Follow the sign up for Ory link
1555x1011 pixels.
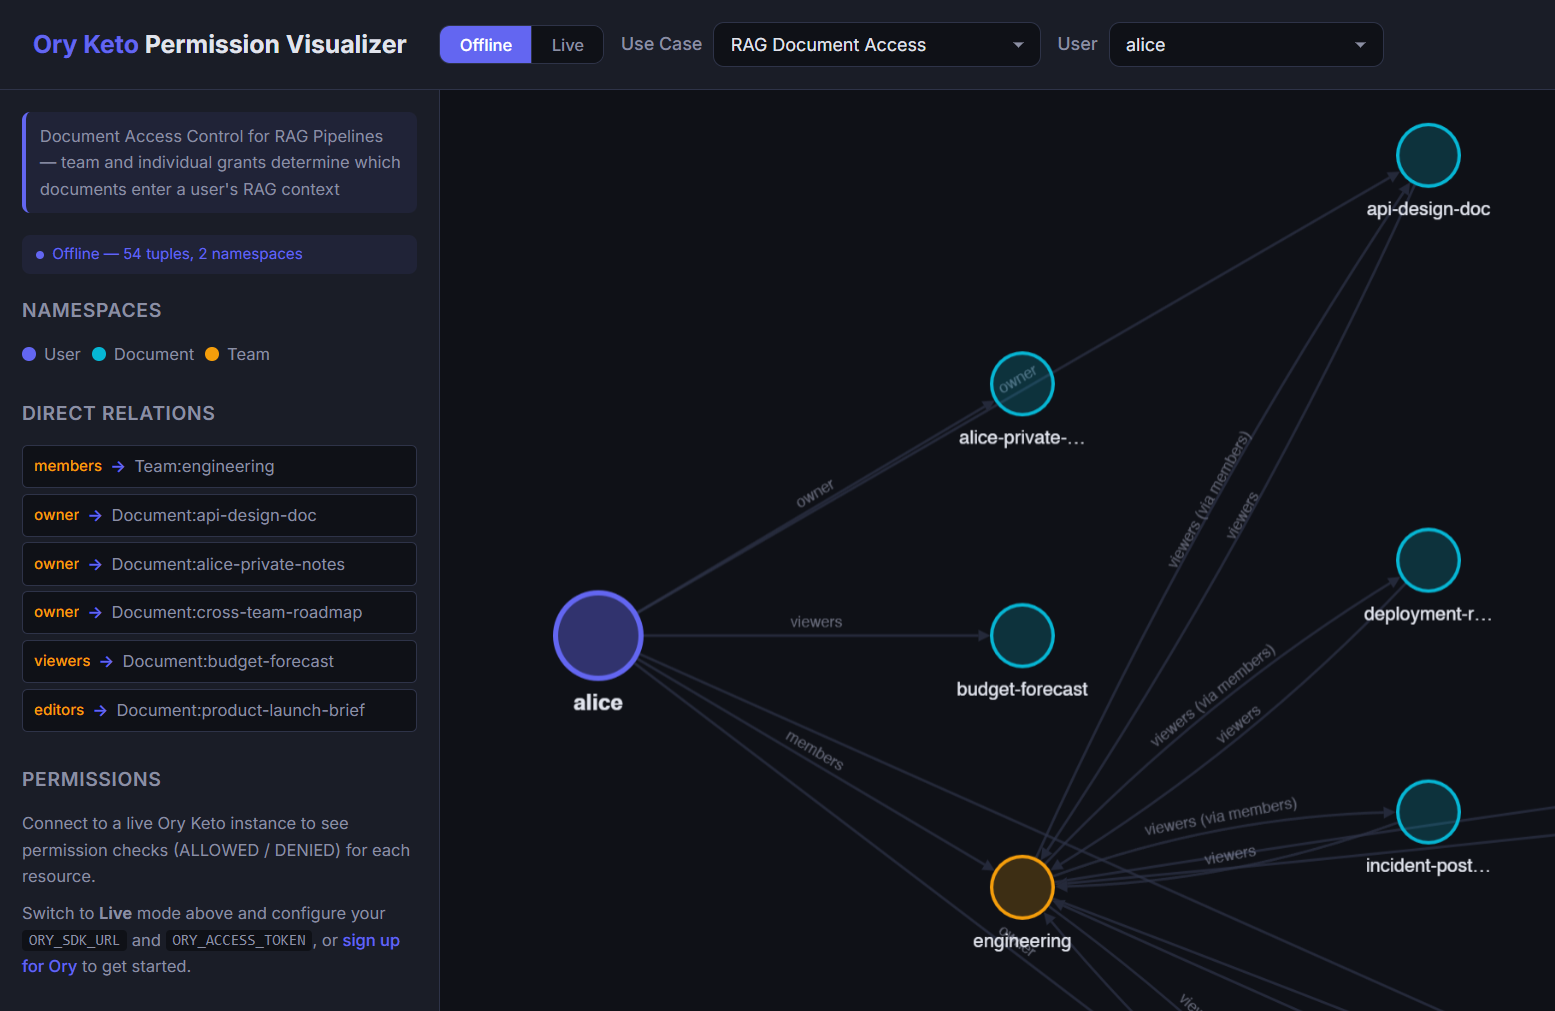pyautogui.click(x=371, y=940)
